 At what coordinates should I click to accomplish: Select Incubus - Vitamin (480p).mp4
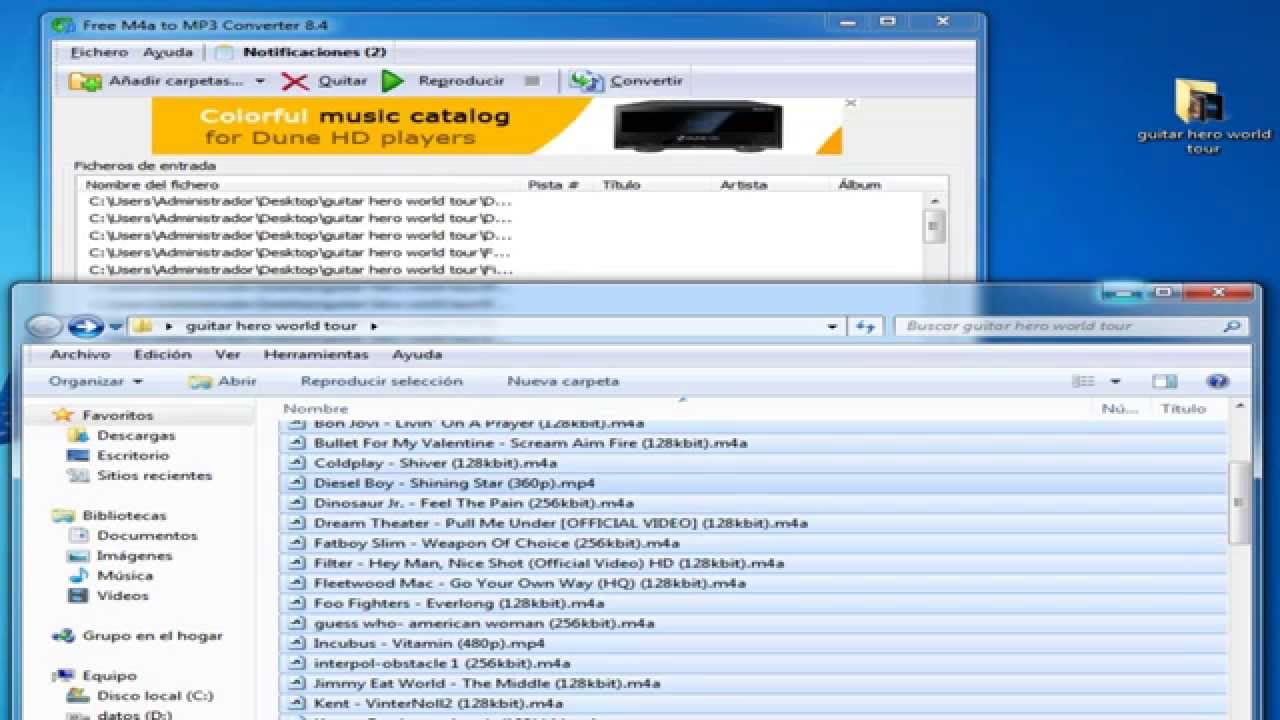tap(429, 643)
